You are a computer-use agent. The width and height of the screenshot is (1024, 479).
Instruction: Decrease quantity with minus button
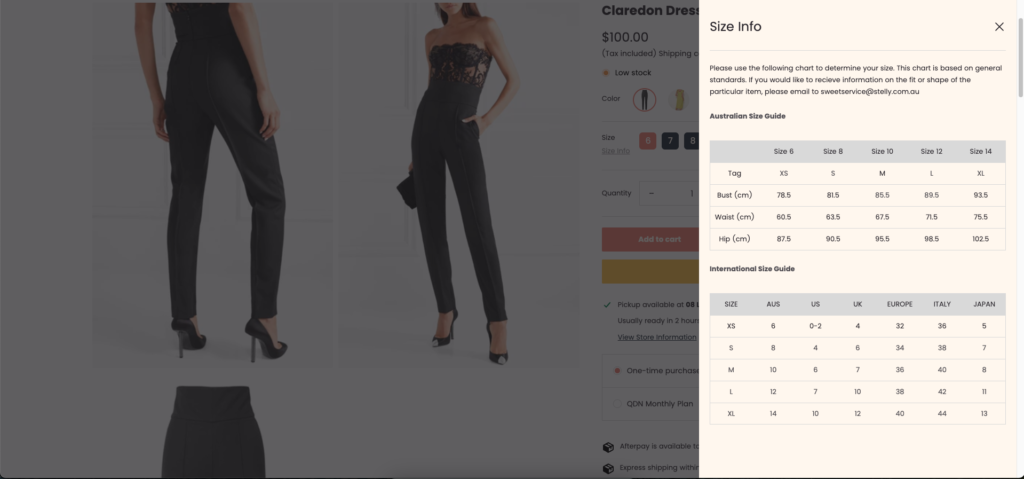point(651,193)
